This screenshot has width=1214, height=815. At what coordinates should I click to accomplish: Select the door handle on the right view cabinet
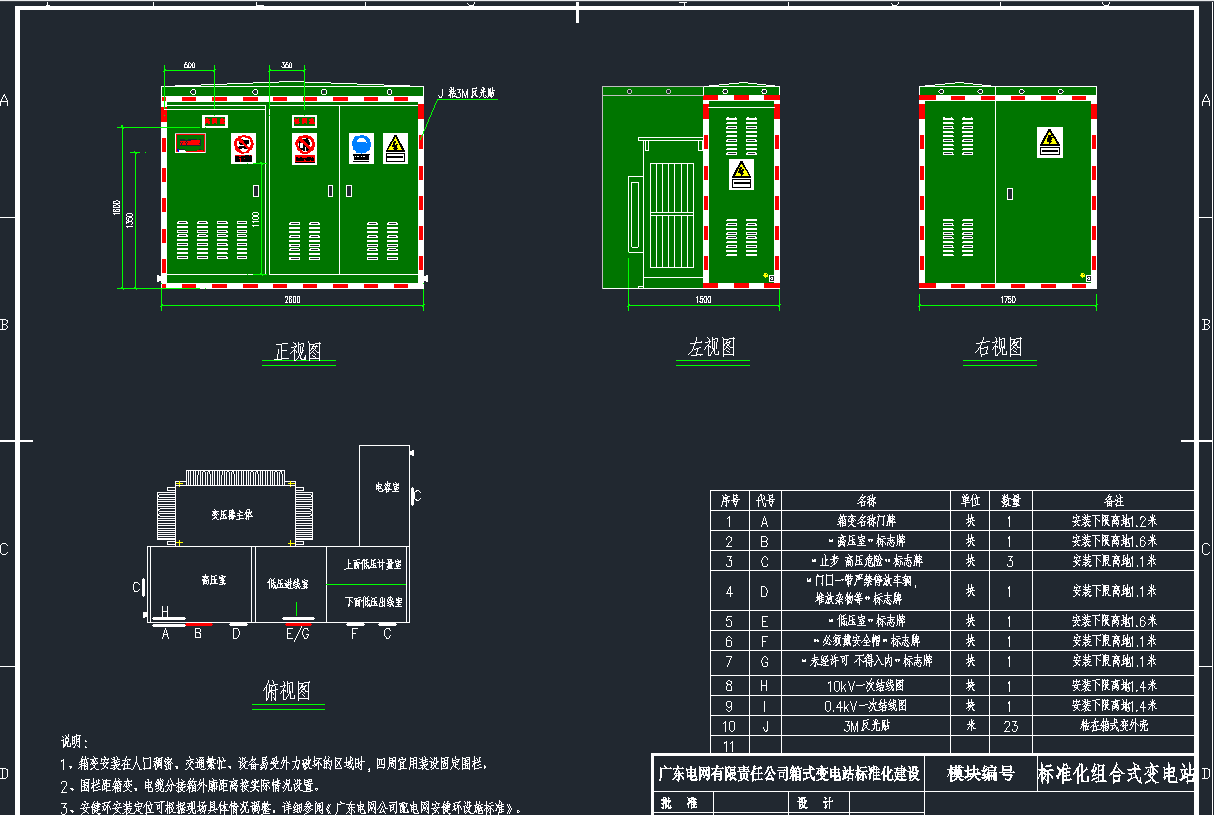[1009, 193]
